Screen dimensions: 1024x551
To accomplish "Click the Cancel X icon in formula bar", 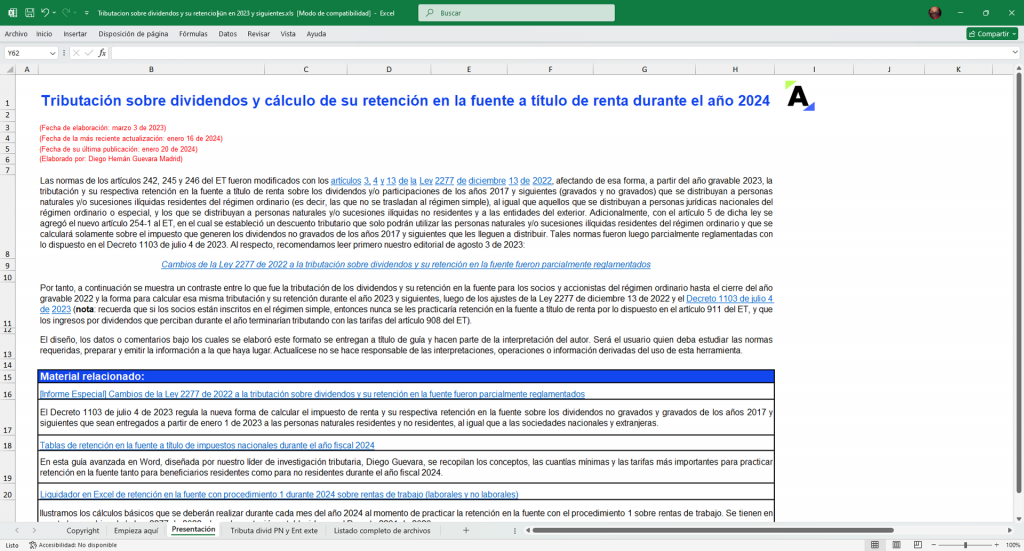I will click(76, 54).
